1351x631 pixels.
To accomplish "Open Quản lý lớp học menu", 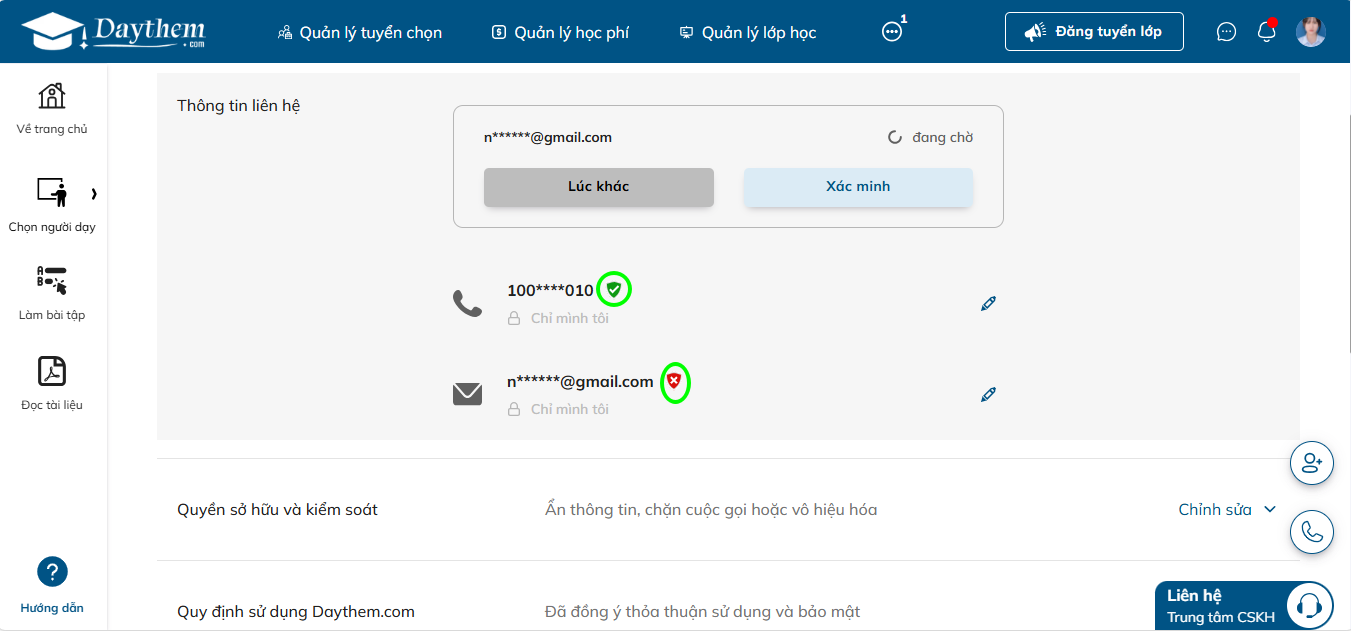I will [747, 32].
